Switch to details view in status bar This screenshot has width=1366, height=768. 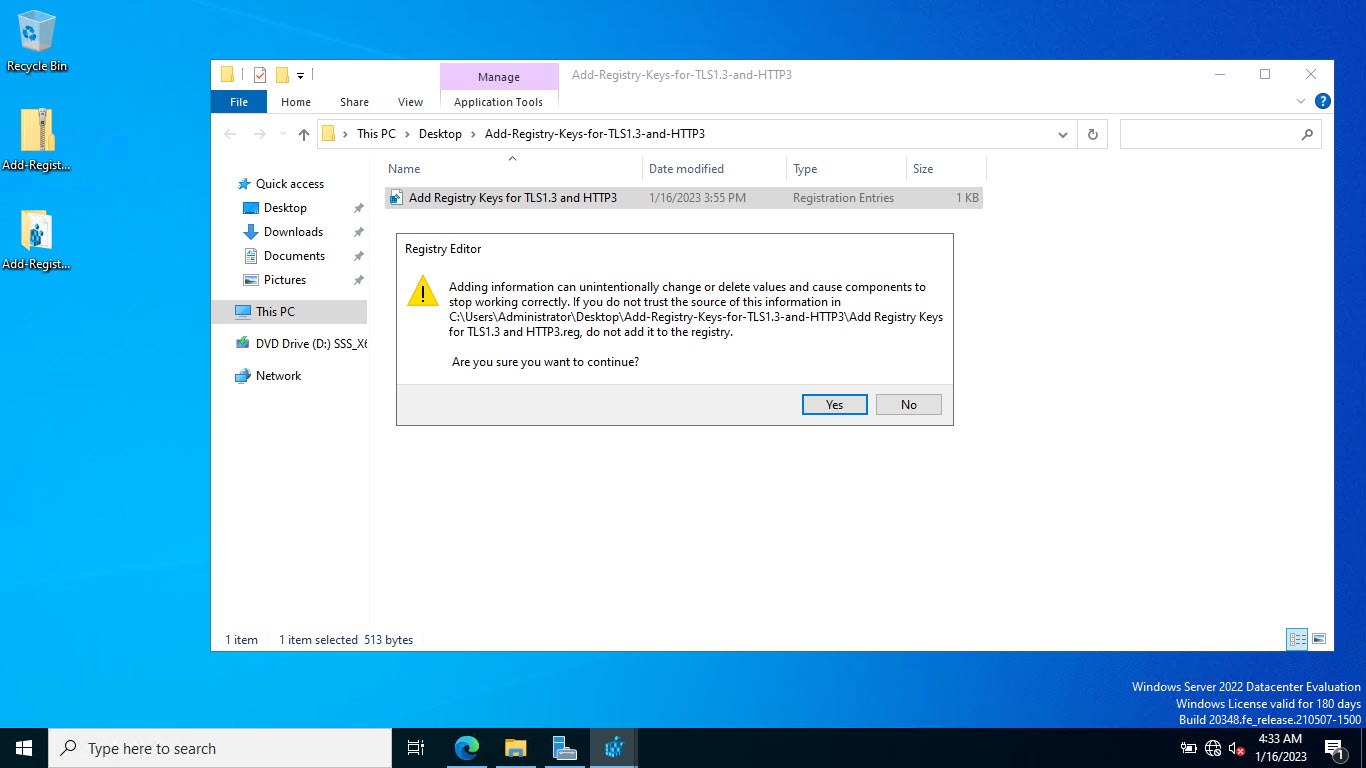pos(1297,640)
